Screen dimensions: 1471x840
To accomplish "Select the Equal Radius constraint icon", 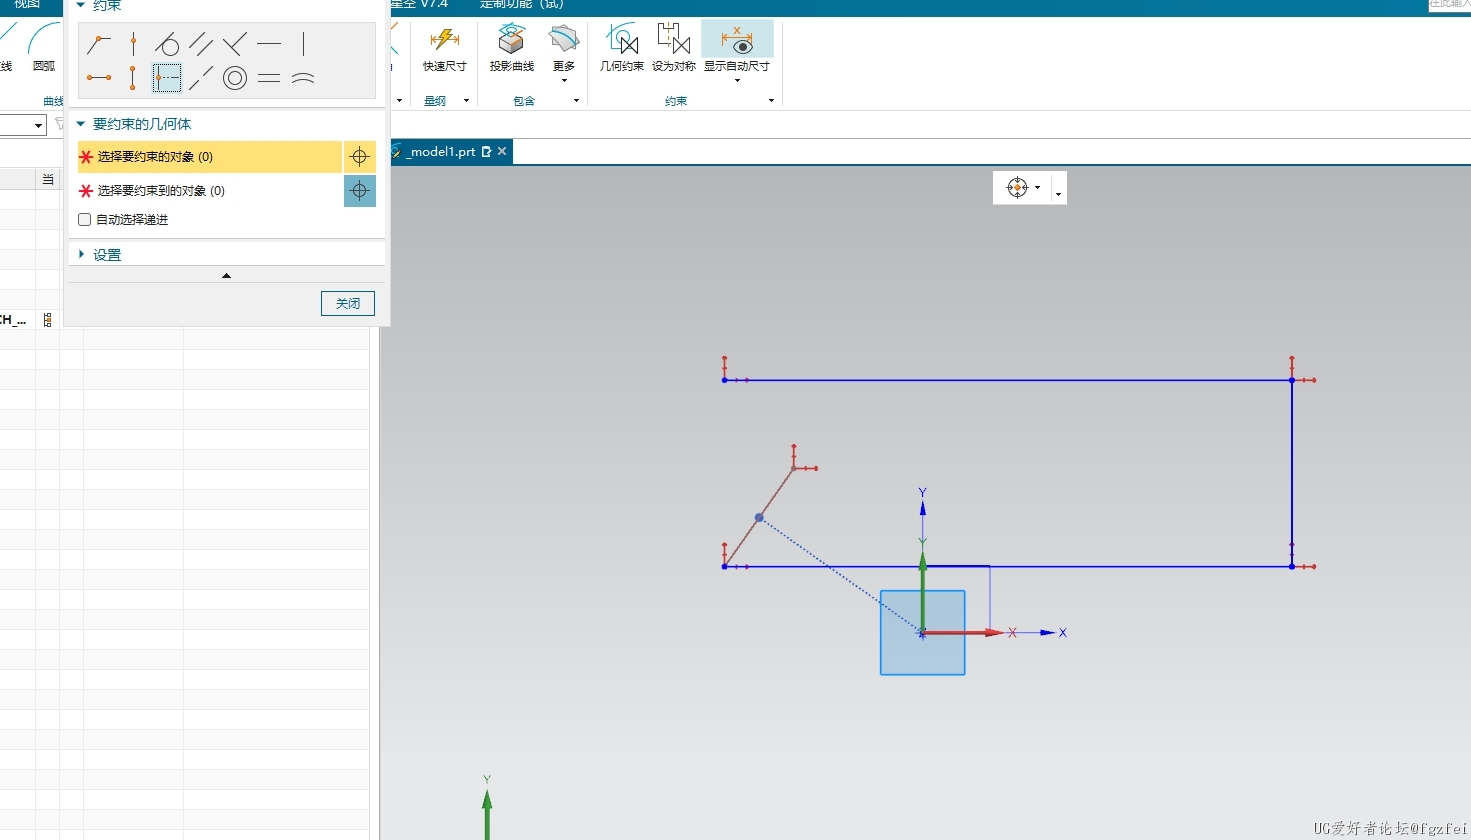I will coord(303,78).
